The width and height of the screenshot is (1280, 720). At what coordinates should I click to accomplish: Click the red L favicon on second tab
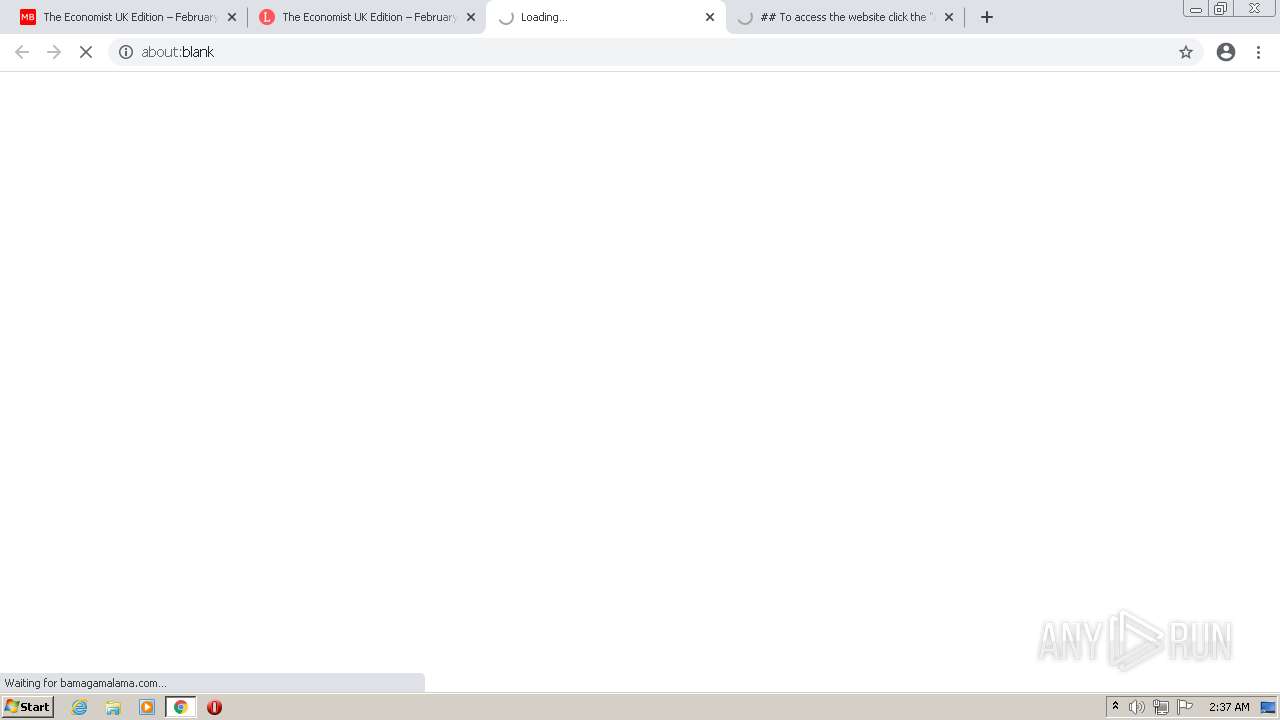(x=267, y=17)
